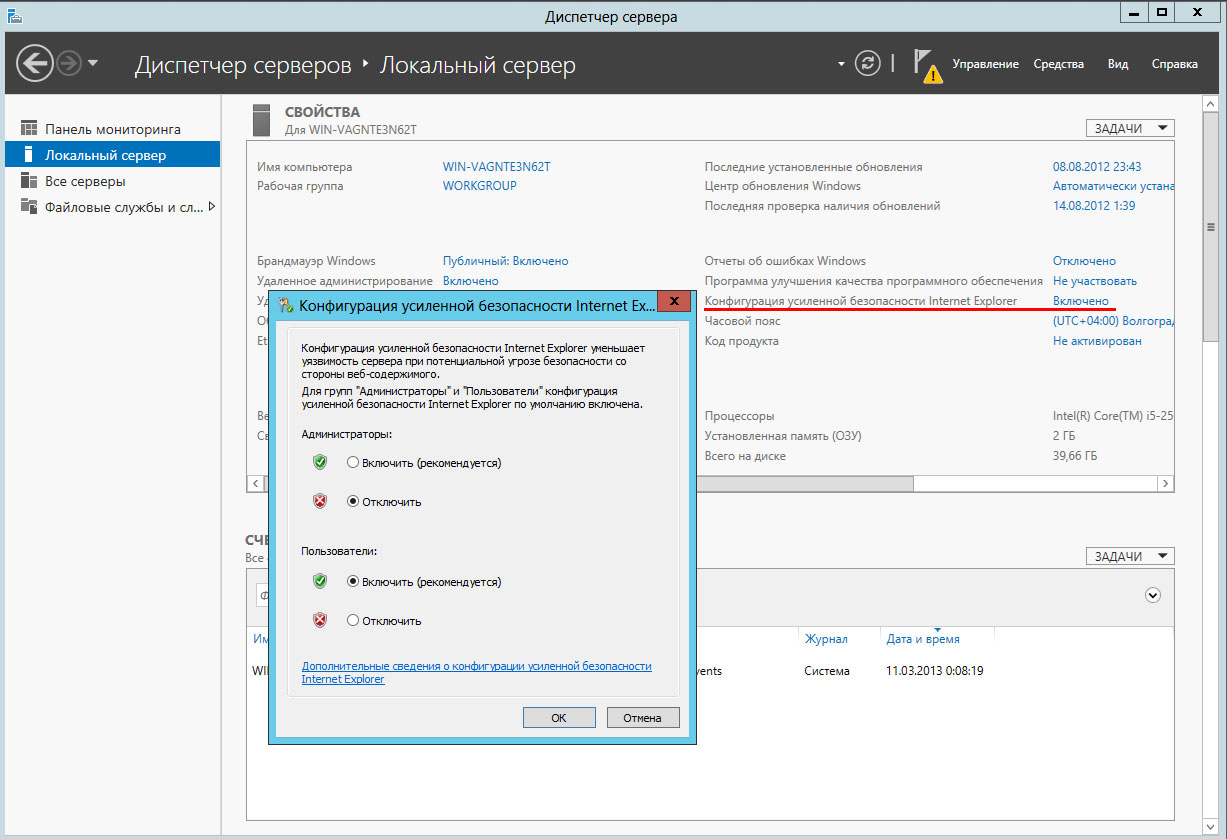The height and width of the screenshot is (839, 1227).
Task: Open the Управление menu
Action: click(985, 64)
